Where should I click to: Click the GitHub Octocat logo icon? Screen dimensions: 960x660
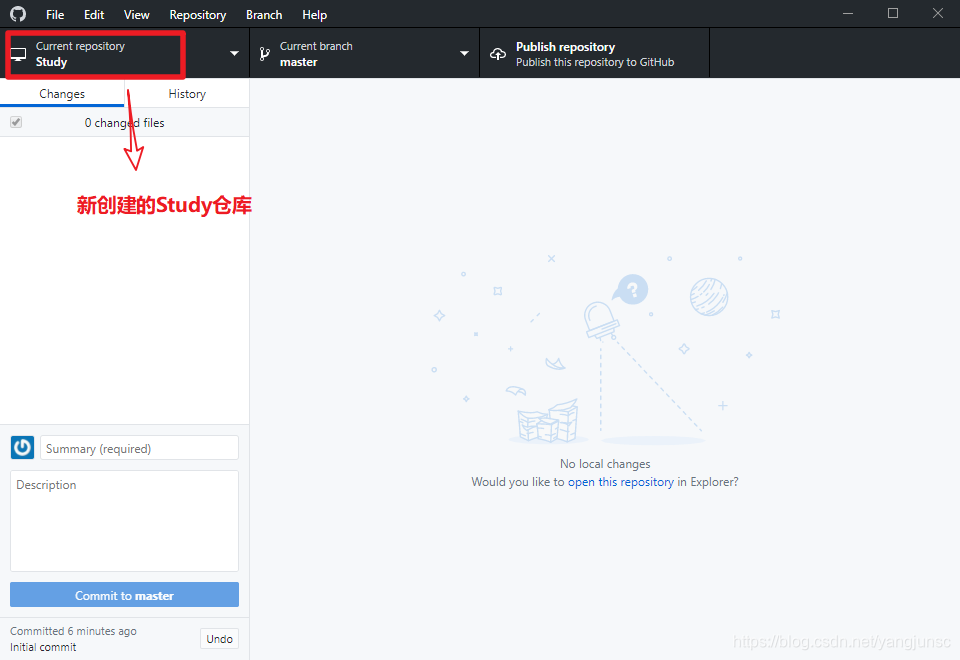tap(18, 13)
